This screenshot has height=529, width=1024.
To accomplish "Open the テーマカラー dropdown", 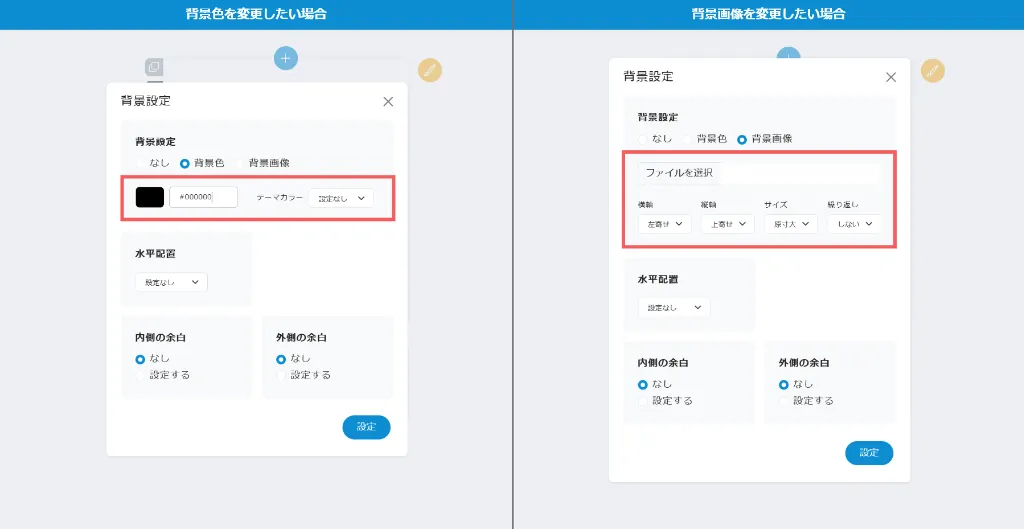I will point(341,198).
